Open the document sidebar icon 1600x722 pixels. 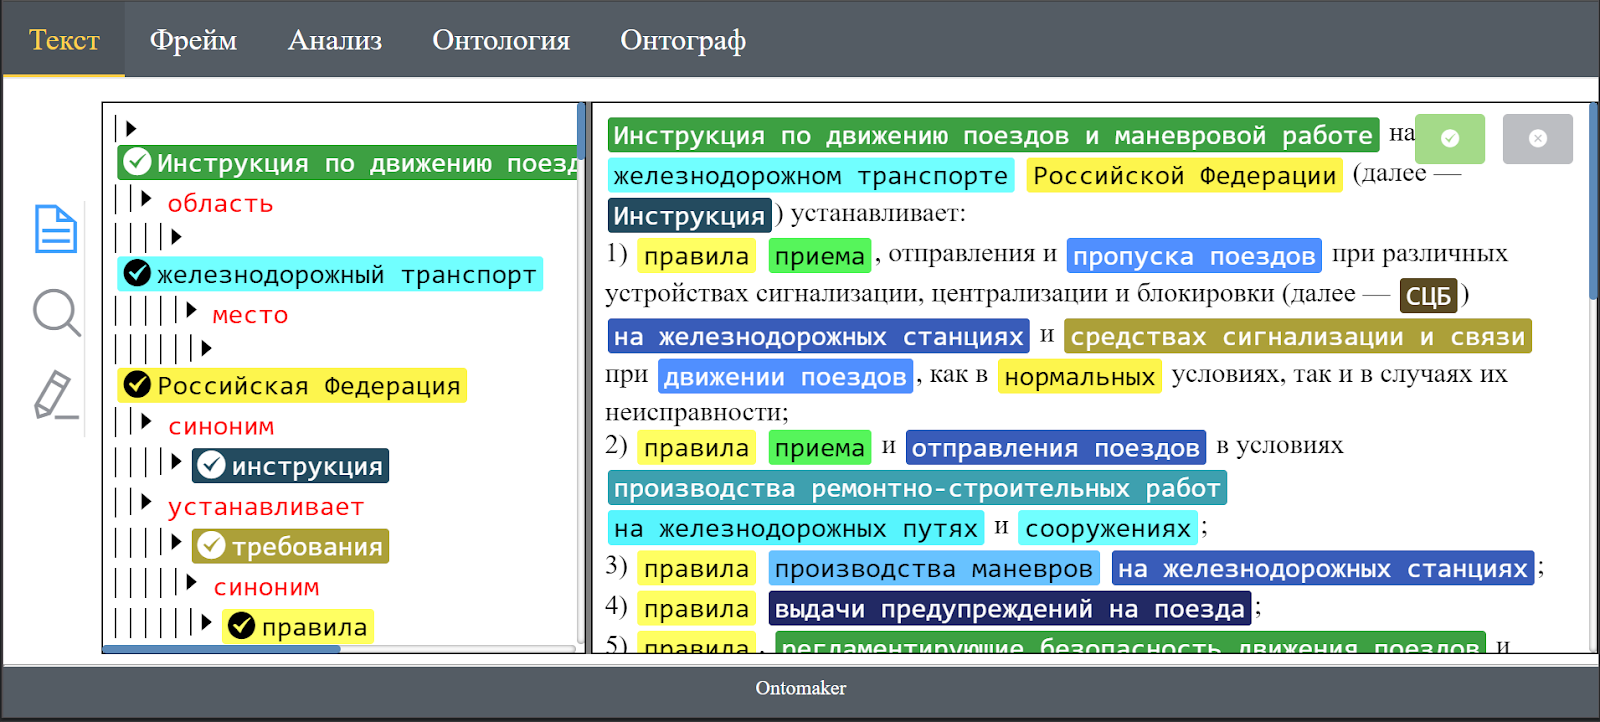(56, 229)
